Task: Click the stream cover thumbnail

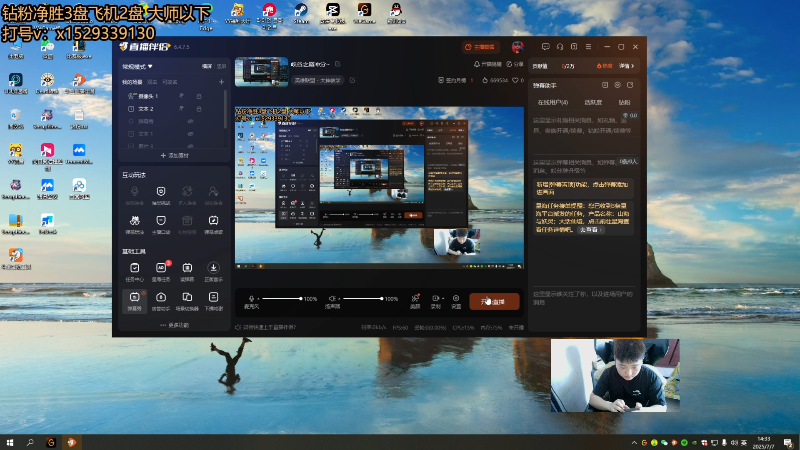Action: [261, 71]
